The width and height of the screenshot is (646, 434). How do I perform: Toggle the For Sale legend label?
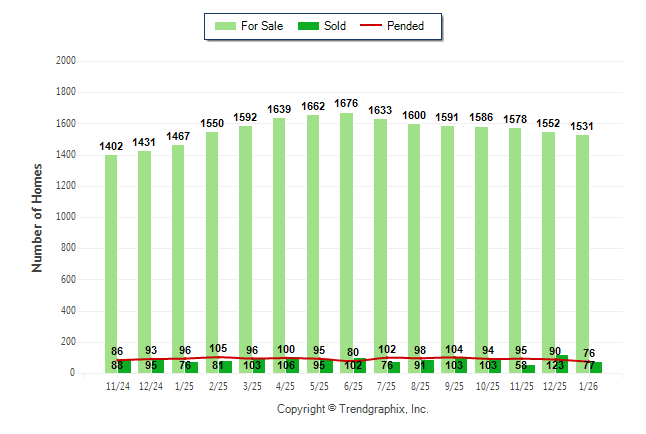(x=262, y=26)
